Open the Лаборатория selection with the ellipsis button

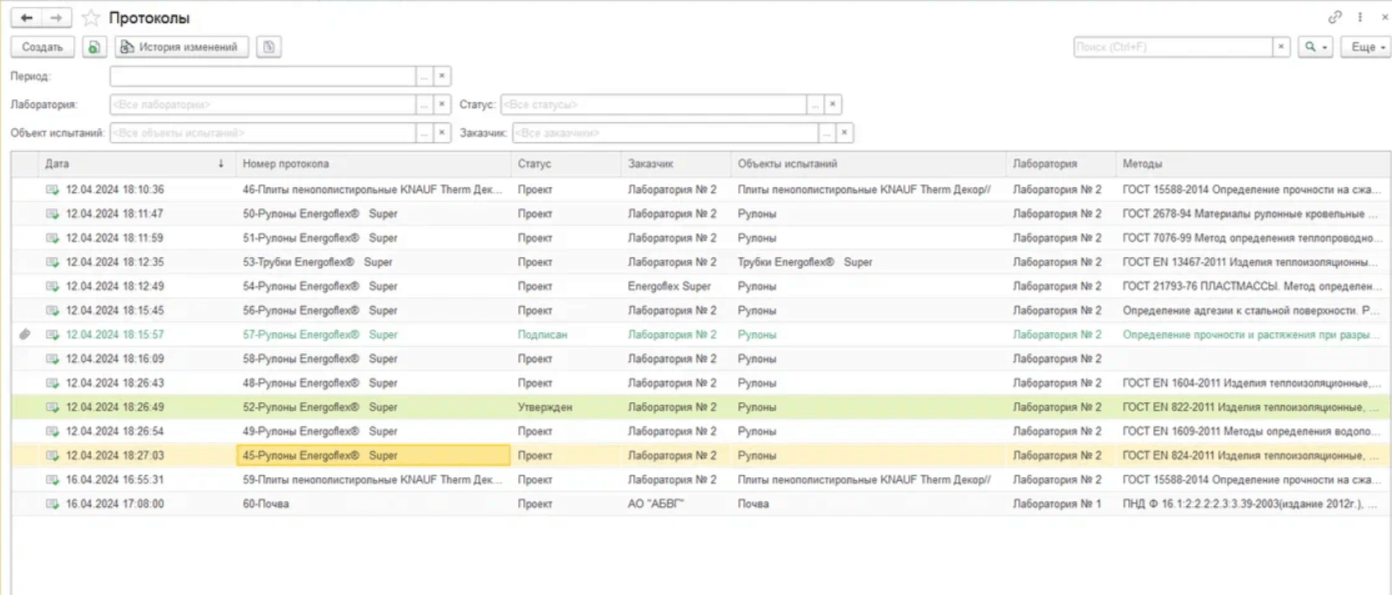pyautogui.click(x=424, y=105)
